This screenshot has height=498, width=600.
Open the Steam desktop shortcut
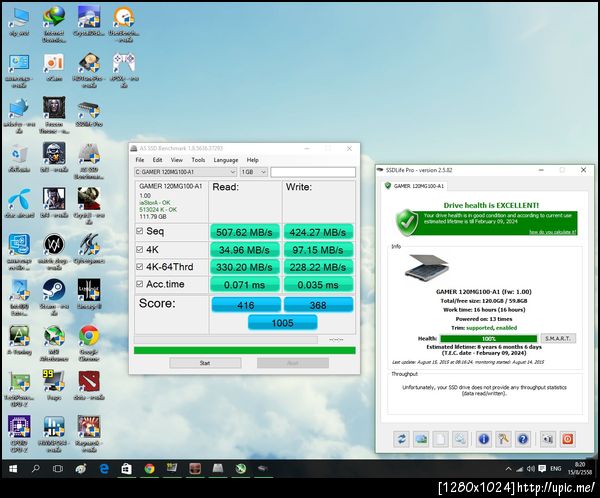pyautogui.click(x=52, y=290)
